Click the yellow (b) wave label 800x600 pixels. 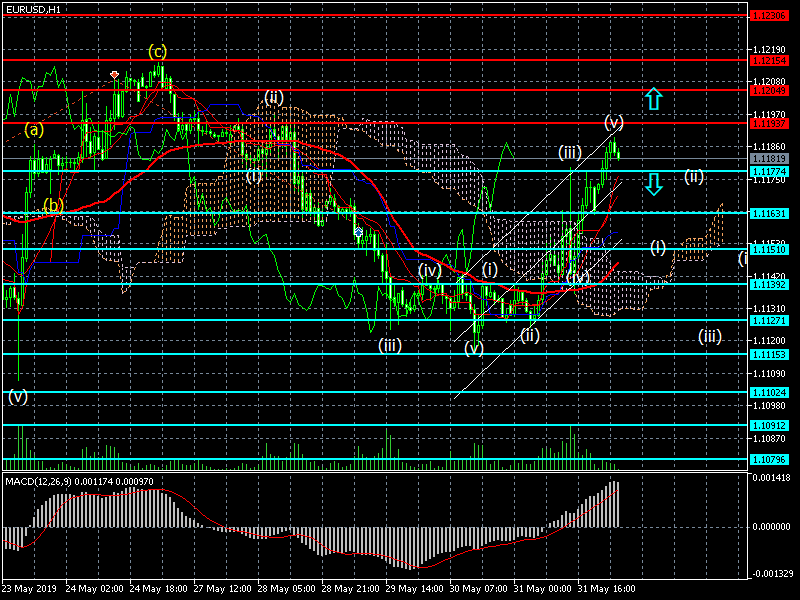(x=54, y=205)
